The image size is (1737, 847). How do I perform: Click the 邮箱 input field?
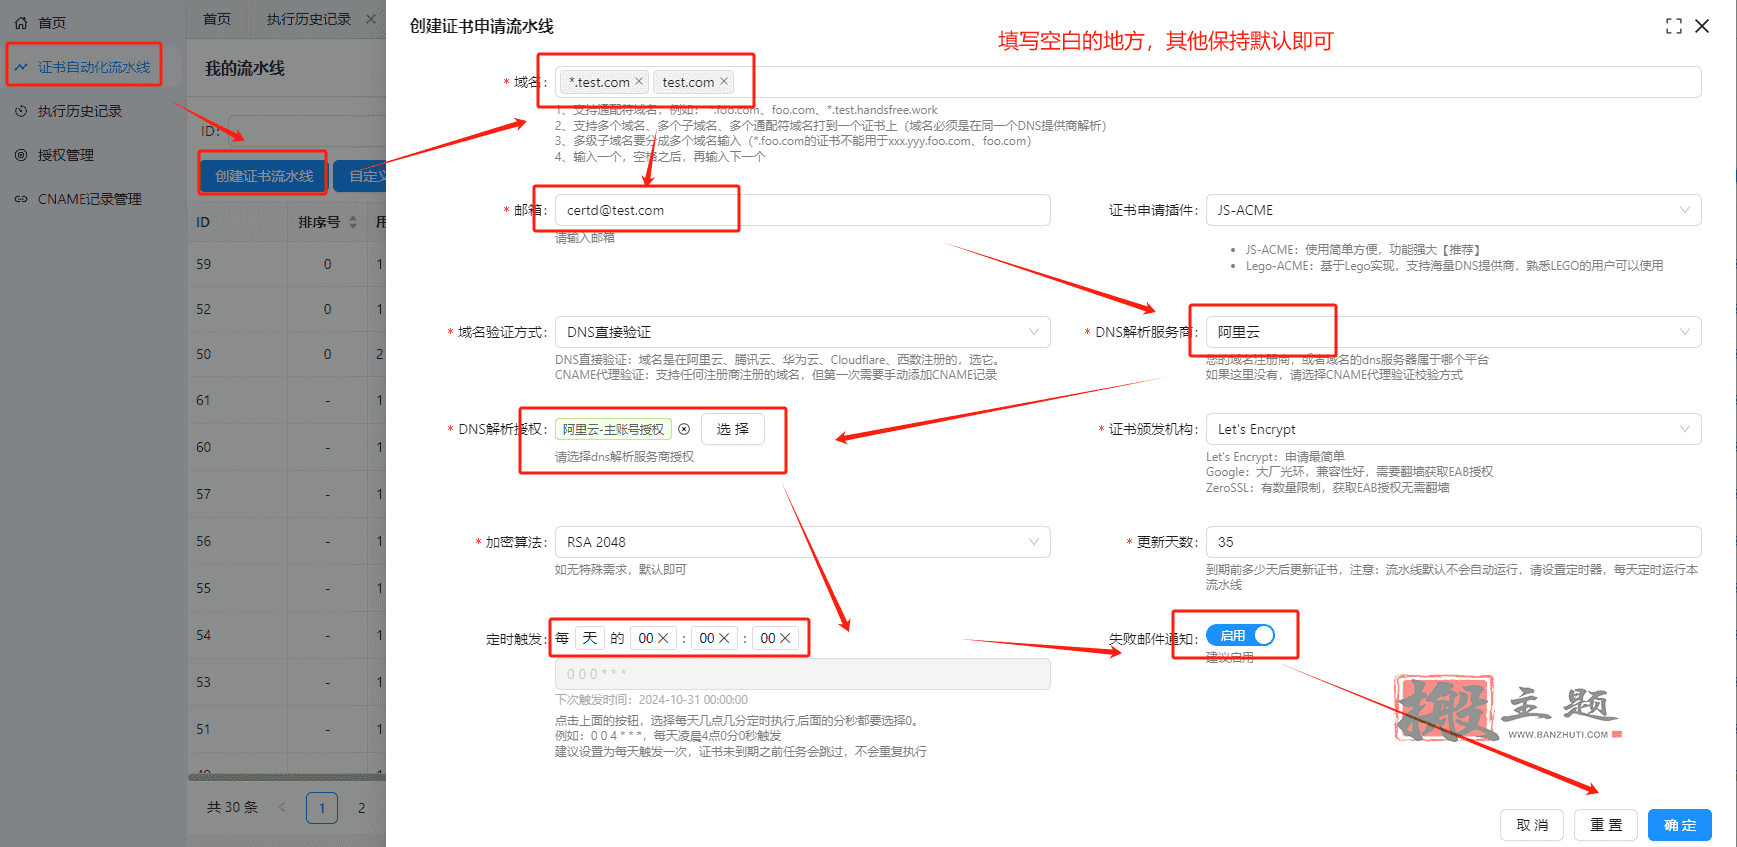[802, 210]
